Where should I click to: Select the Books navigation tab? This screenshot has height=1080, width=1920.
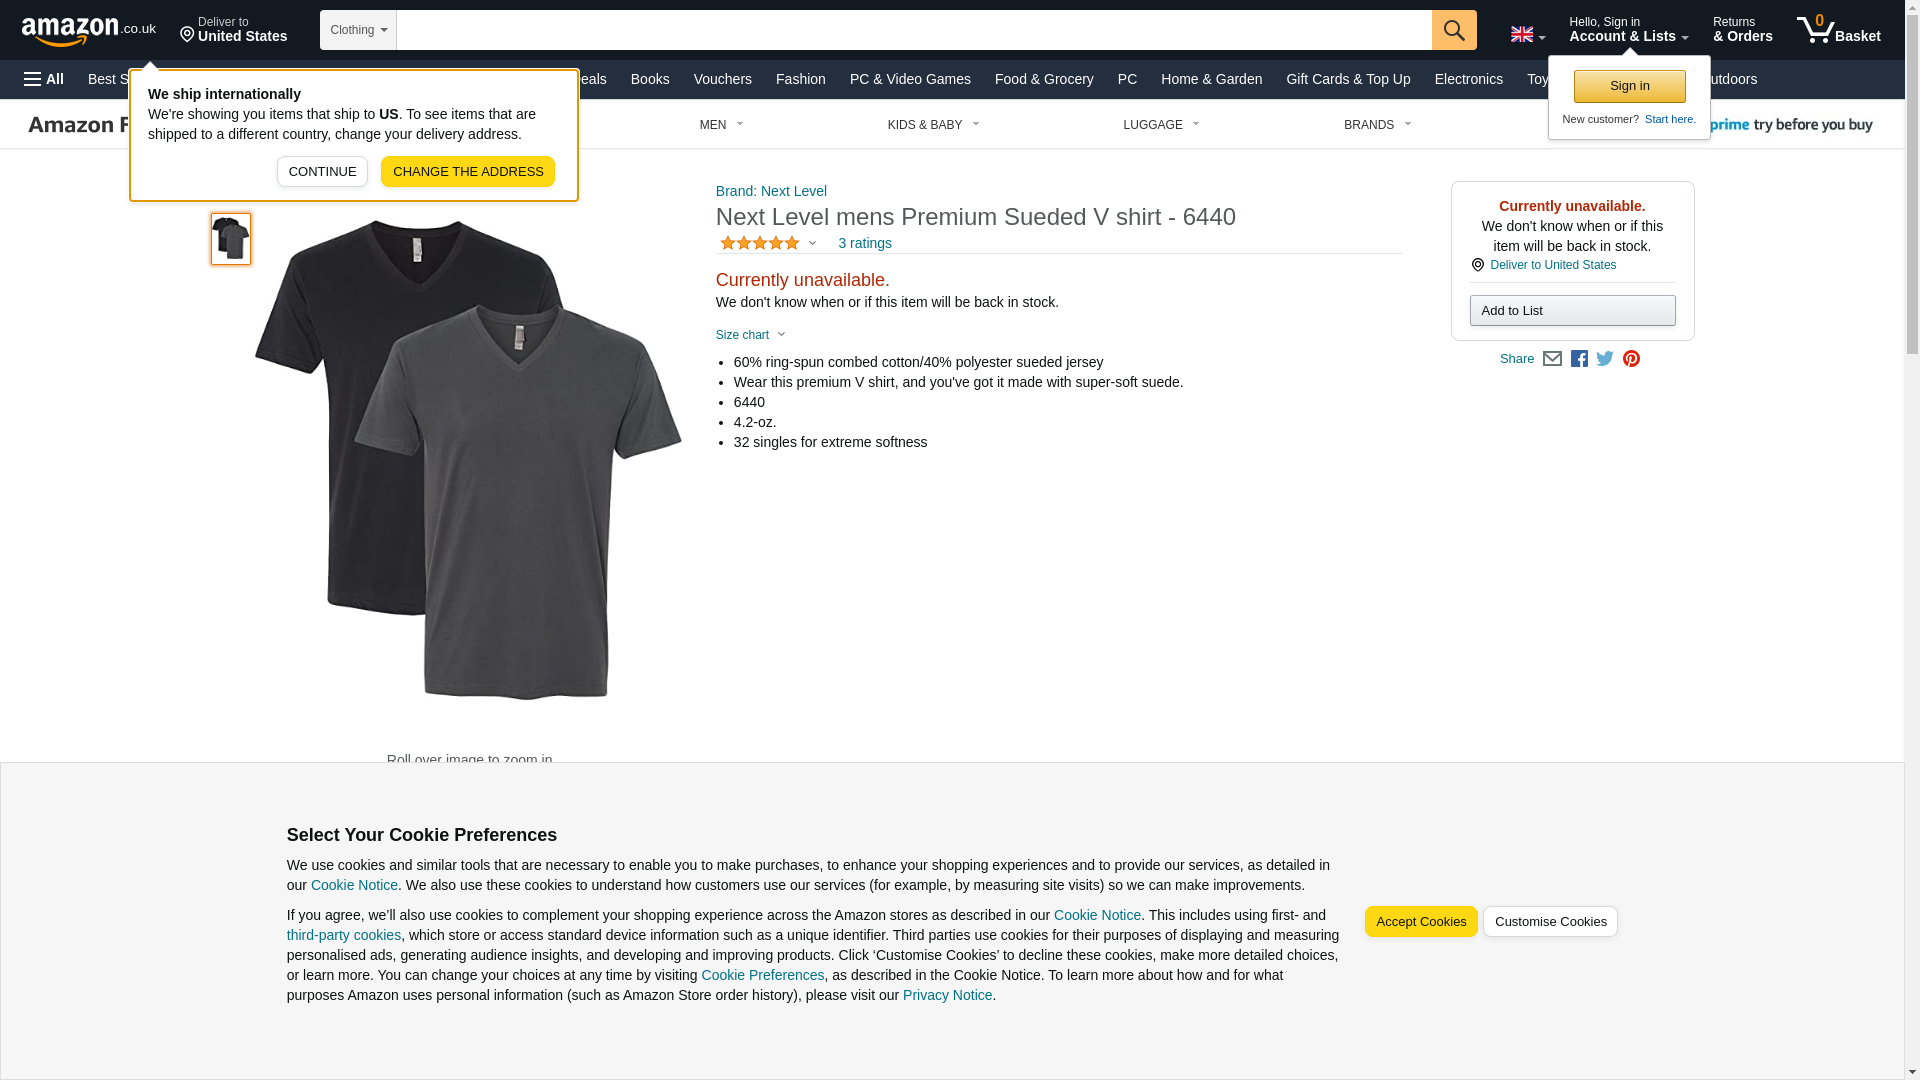click(650, 79)
